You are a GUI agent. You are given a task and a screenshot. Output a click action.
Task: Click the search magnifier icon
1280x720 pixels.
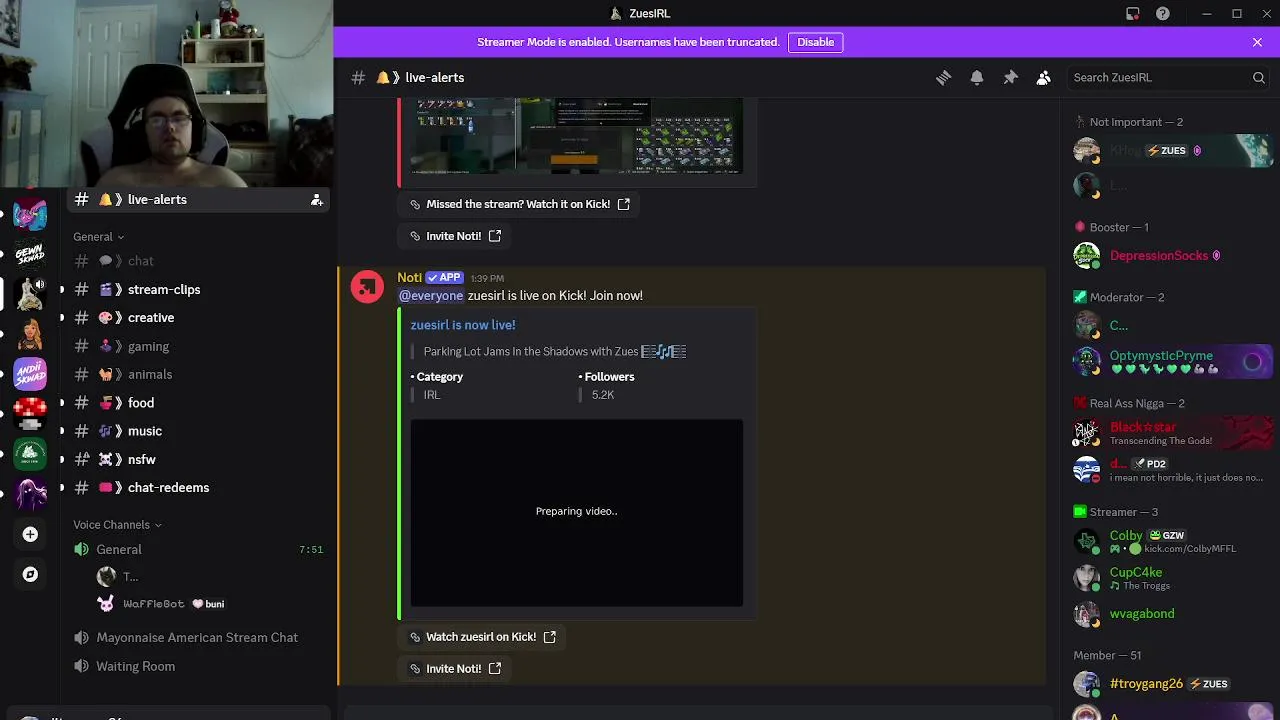pos(1259,78)
